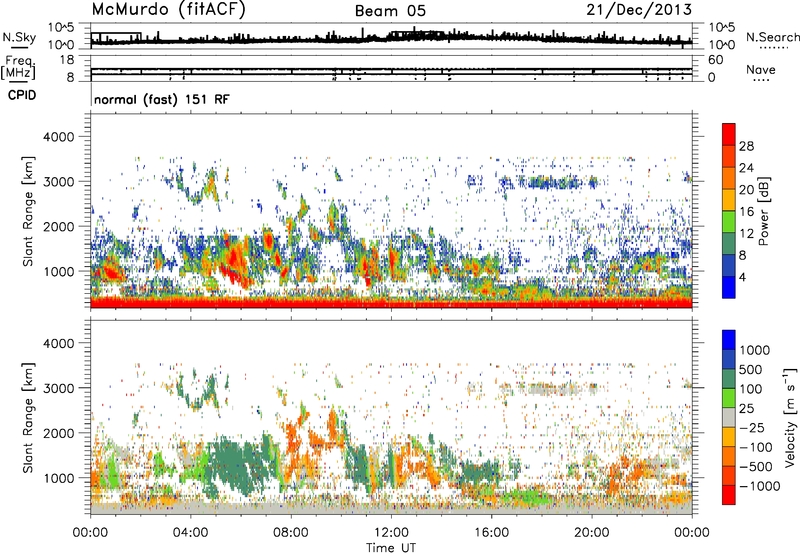
Task: Select the "4000" tick of the Power panel
Action: [58, 137]
